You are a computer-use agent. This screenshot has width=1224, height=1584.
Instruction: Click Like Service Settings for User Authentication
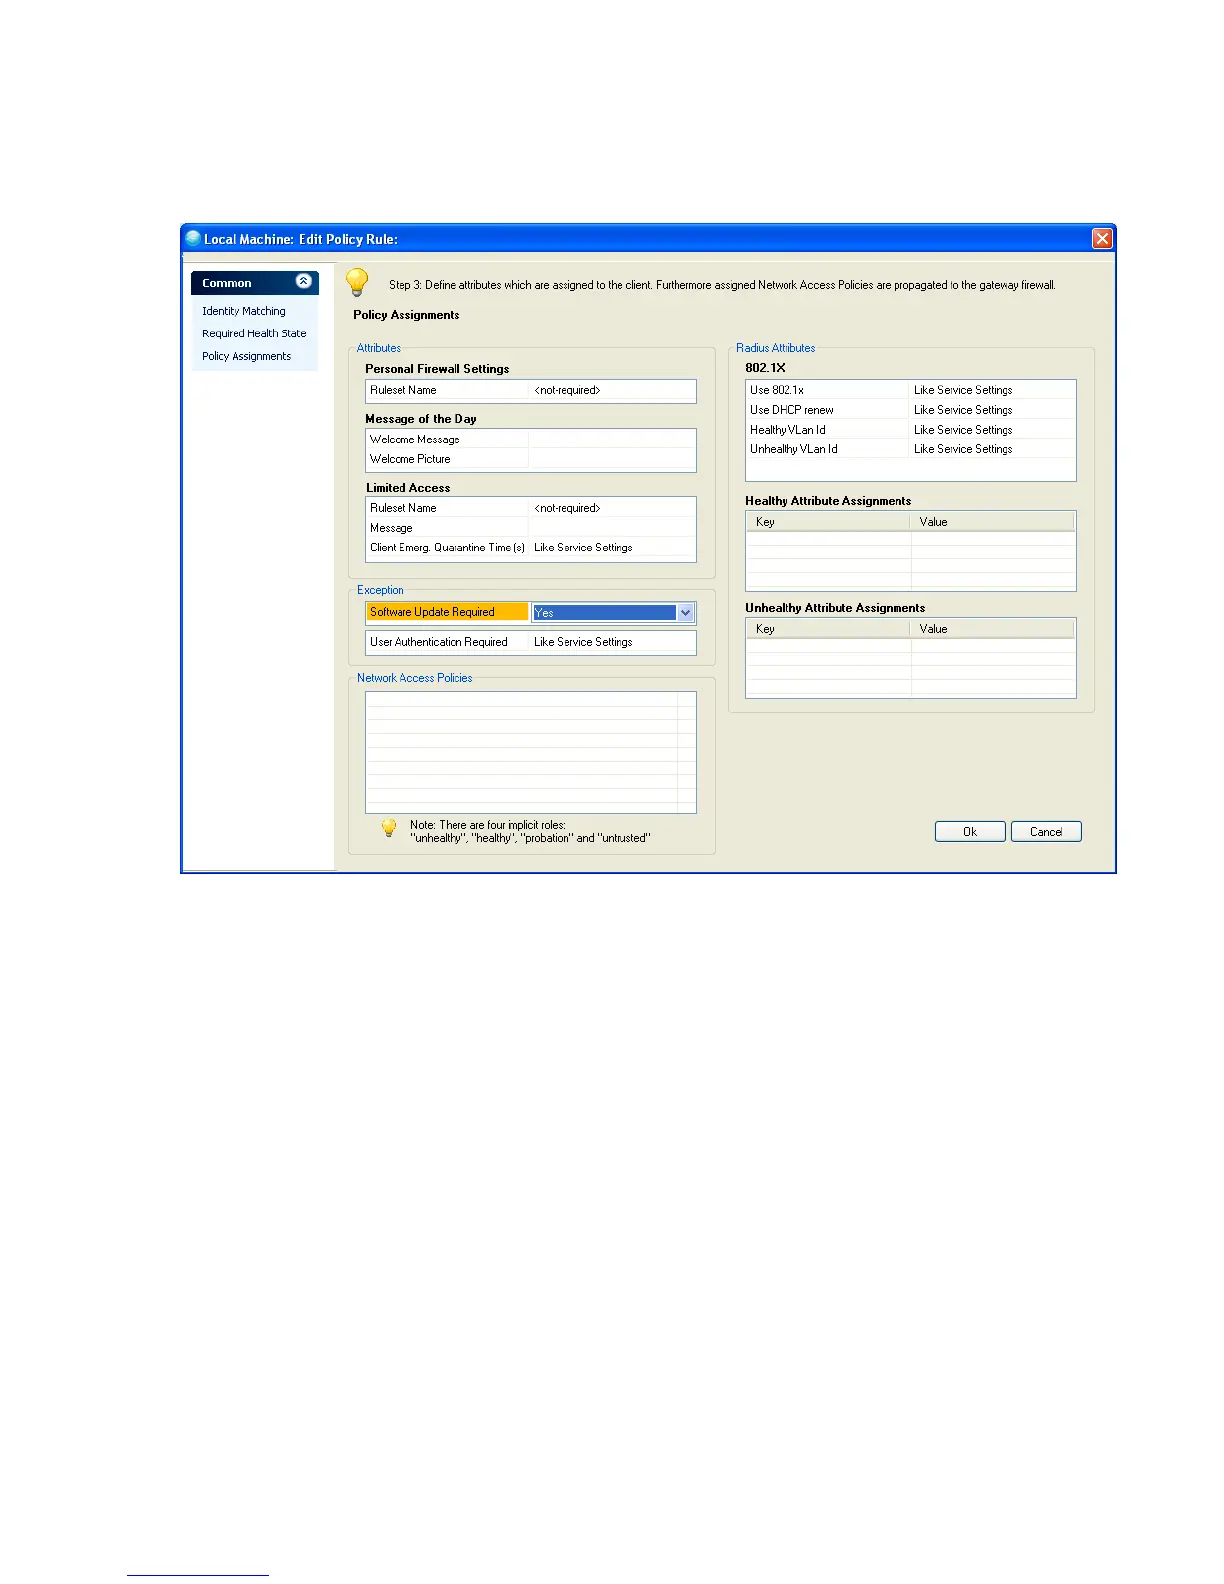click(583, 642)
